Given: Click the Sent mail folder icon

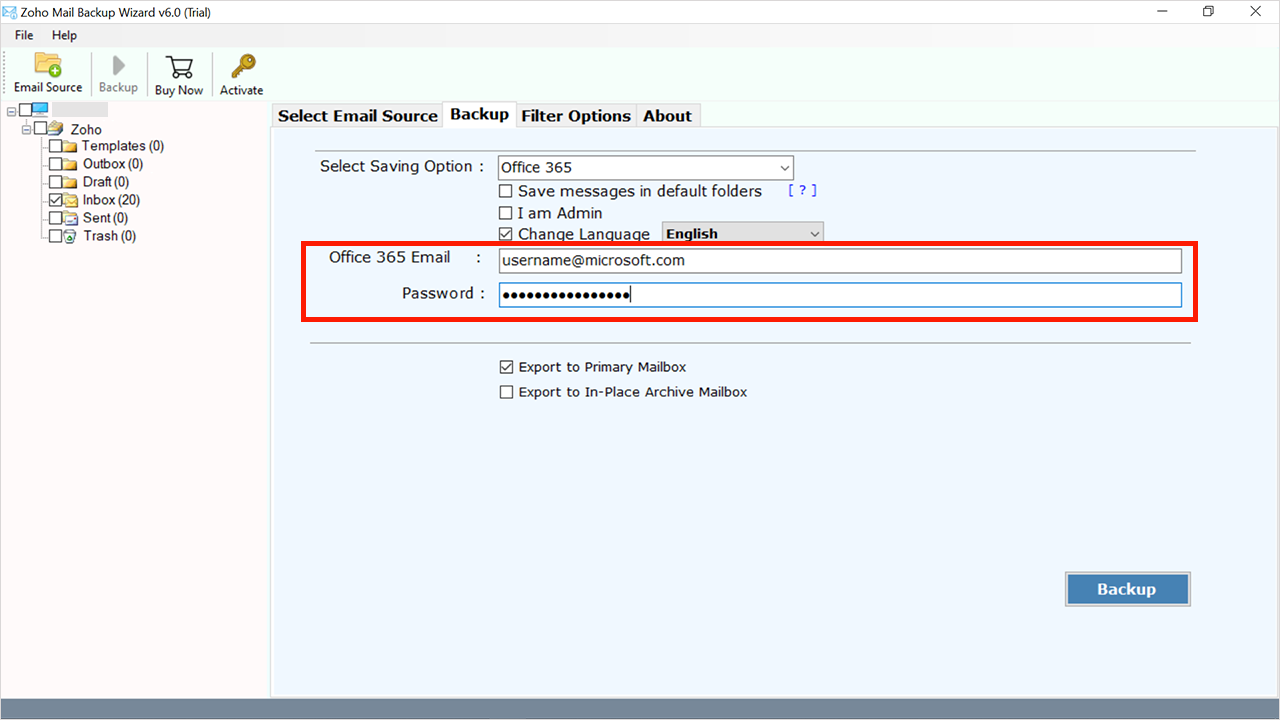Looking at the screenshot, I should [70, 218].
